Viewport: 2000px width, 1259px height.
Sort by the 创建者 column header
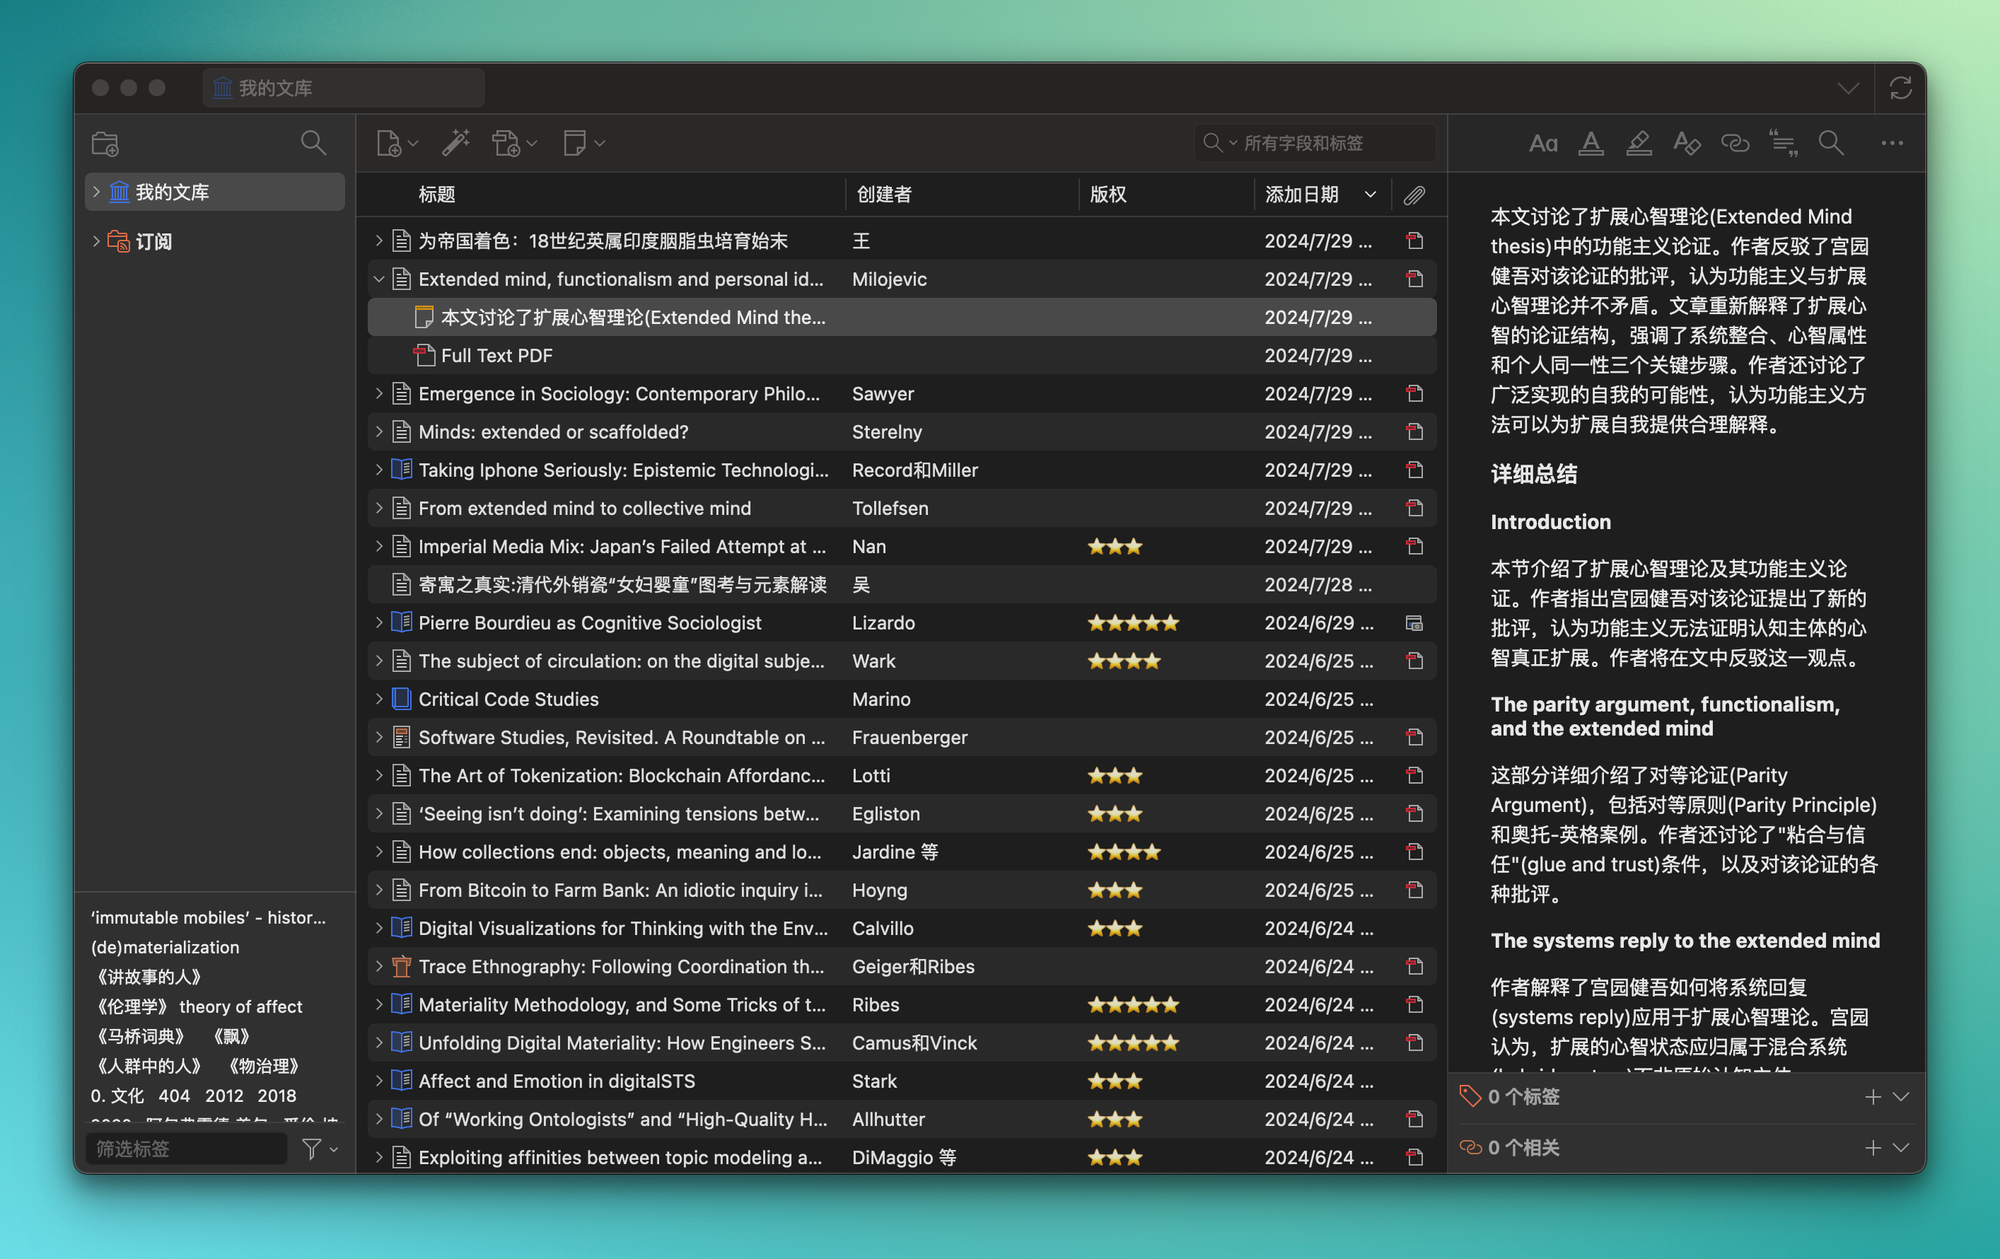coord(884,195)
